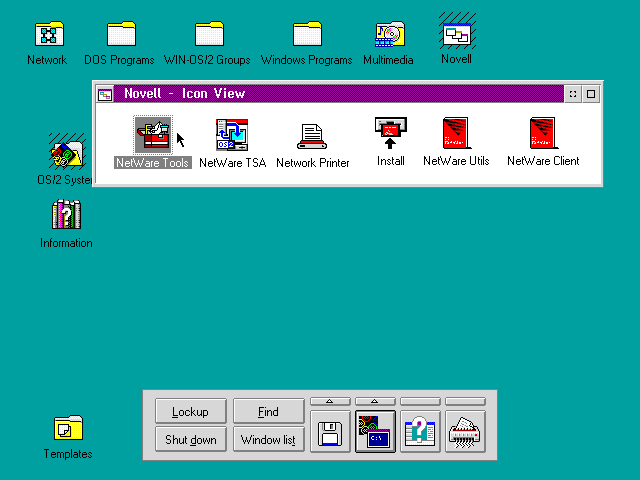Screen dimensions: 640x480
Task: Select the NetWare Client red book icon
Action: pyautogui.click(x=543, y=133)
